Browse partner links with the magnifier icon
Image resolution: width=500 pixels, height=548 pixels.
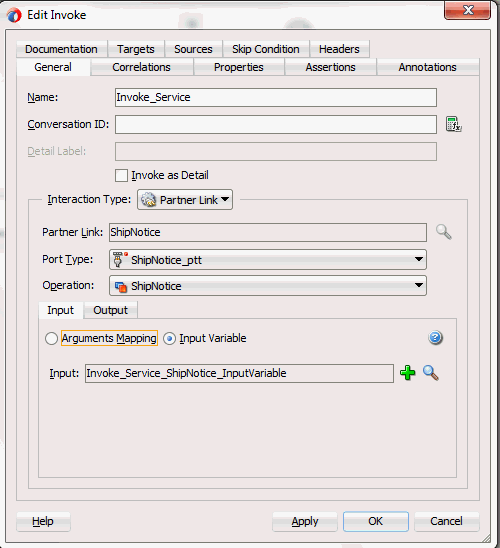tap(444, 232)
